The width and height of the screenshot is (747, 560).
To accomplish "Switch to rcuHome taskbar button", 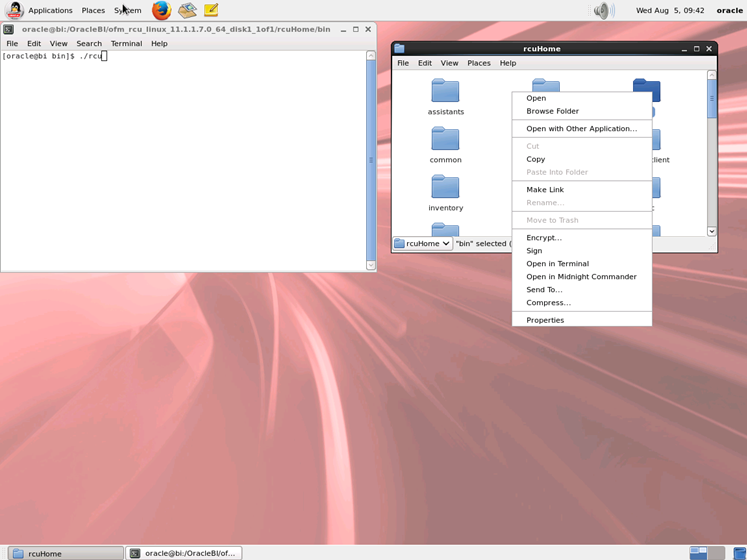I will [x=67, y=553].
